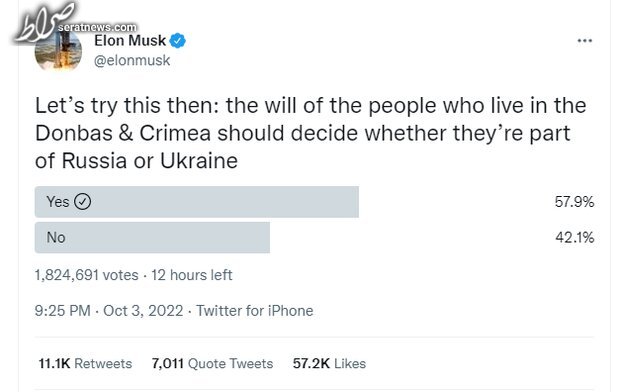
Task: Open the @elonmusk handle link
Action: [x=132, y=61]
